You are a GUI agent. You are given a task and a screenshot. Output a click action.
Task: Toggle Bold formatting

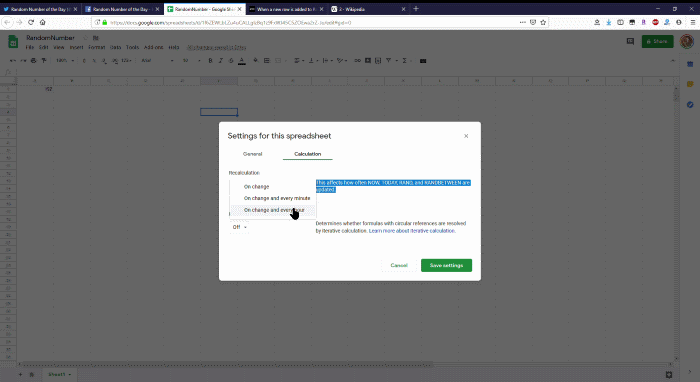tap(210, 61)
